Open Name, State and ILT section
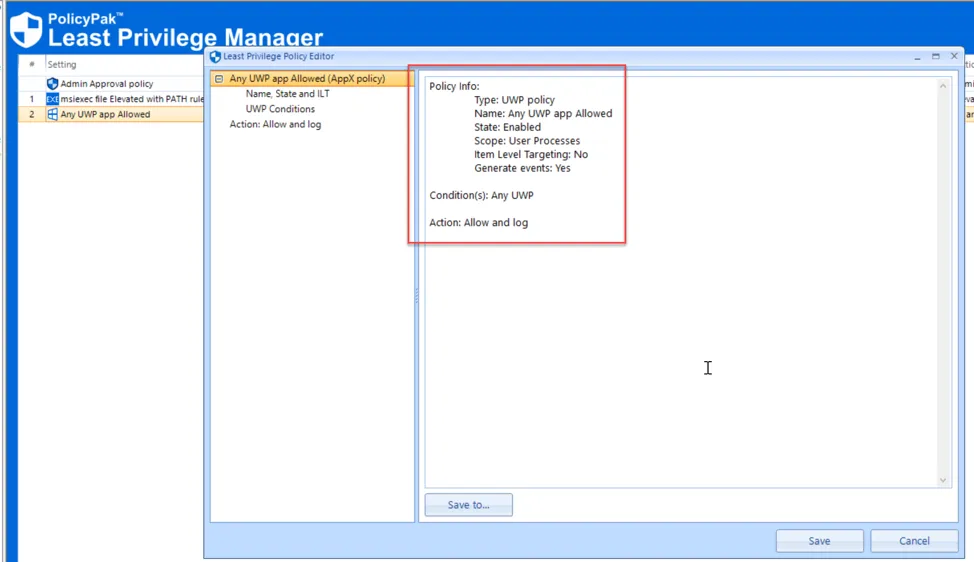974x562 pixels. [287, 94]
